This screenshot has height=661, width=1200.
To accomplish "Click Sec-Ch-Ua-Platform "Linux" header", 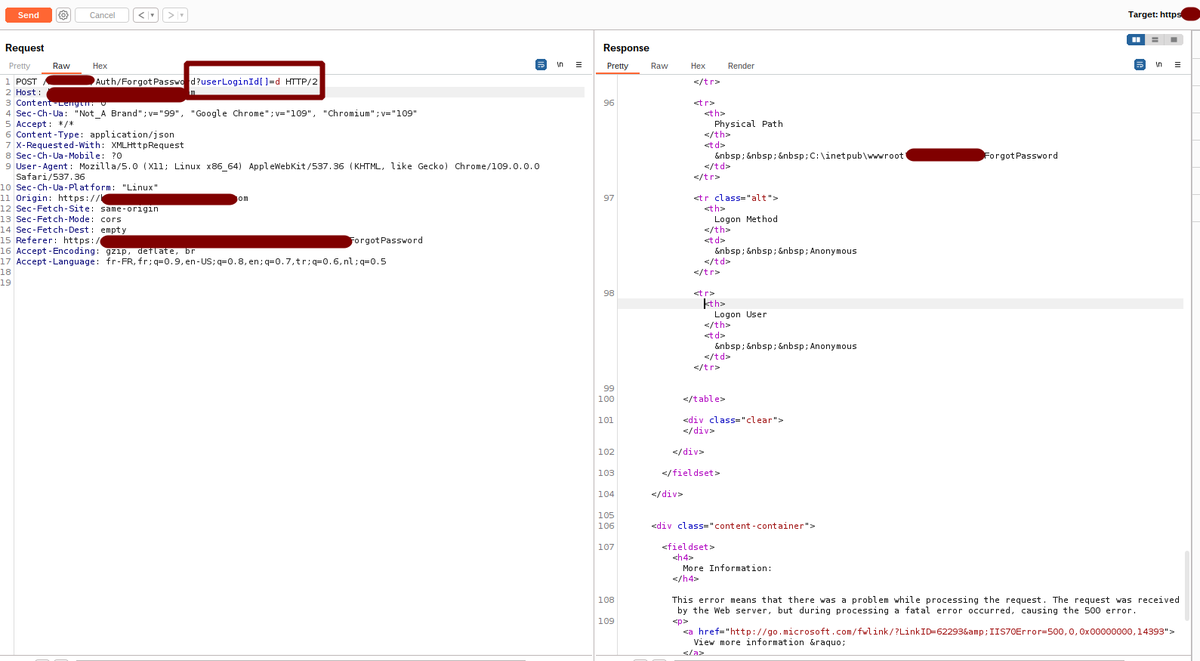I will click(87, 187).
